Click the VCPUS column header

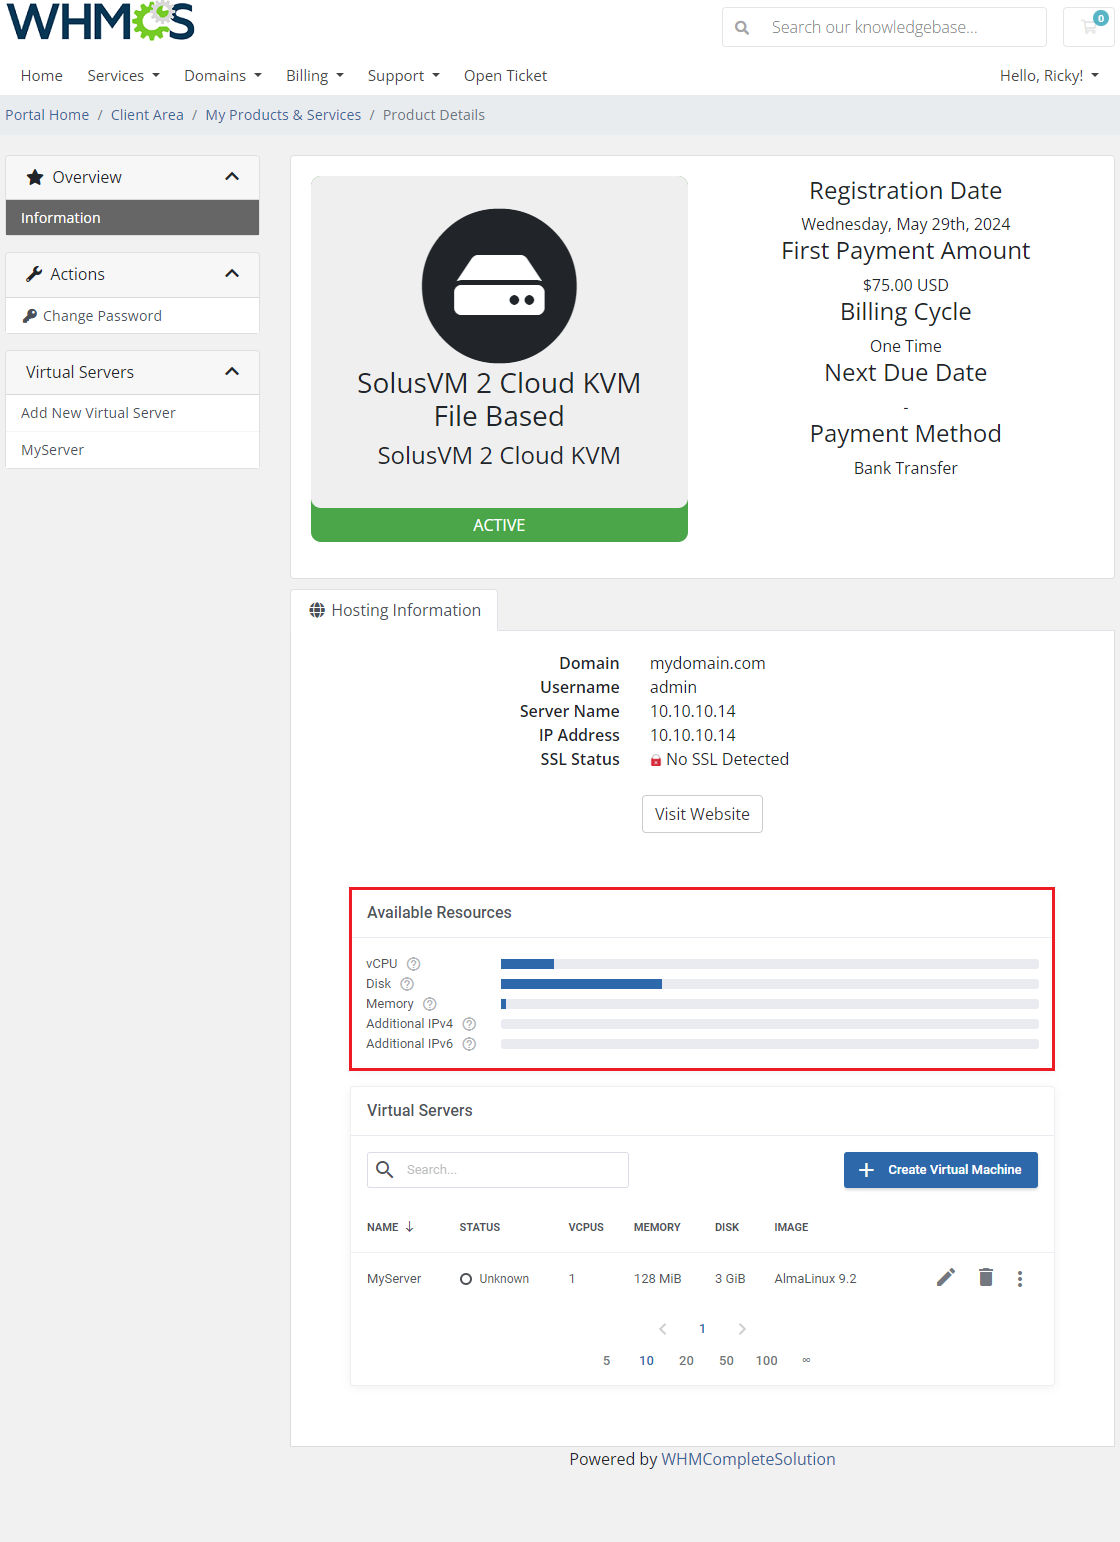[586, 1227]
